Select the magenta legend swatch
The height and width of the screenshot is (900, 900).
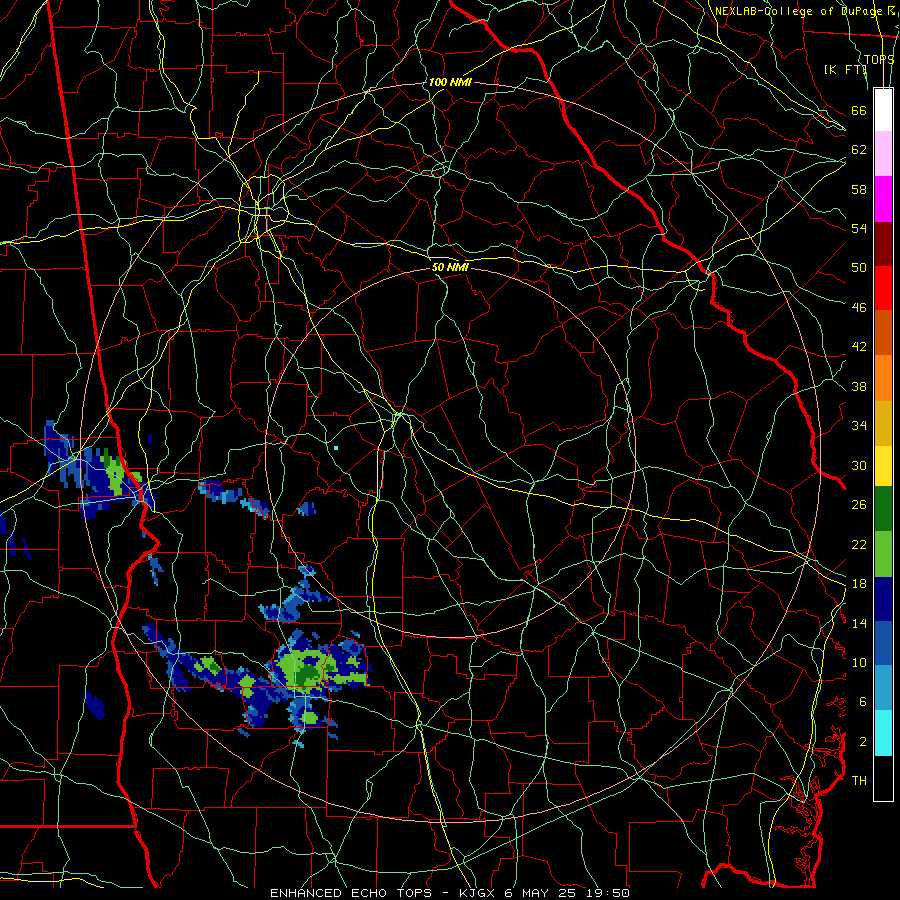point(883,199)
